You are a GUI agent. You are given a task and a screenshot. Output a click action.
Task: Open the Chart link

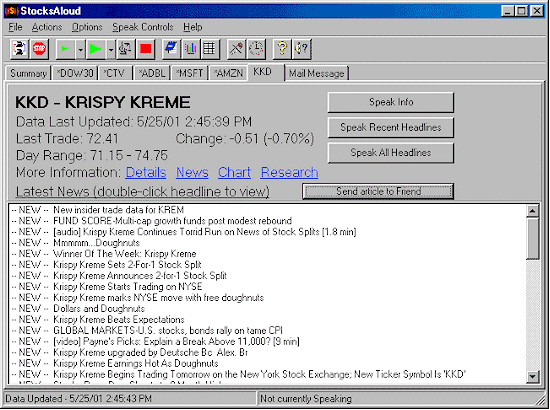[x=234, y=172]
